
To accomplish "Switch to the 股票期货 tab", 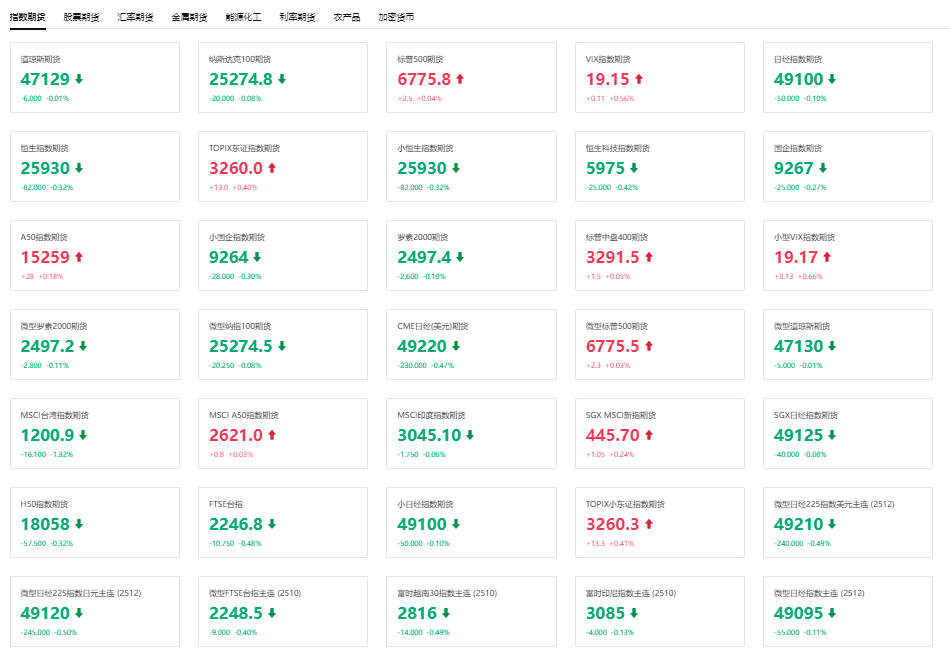I will [81, 17].
